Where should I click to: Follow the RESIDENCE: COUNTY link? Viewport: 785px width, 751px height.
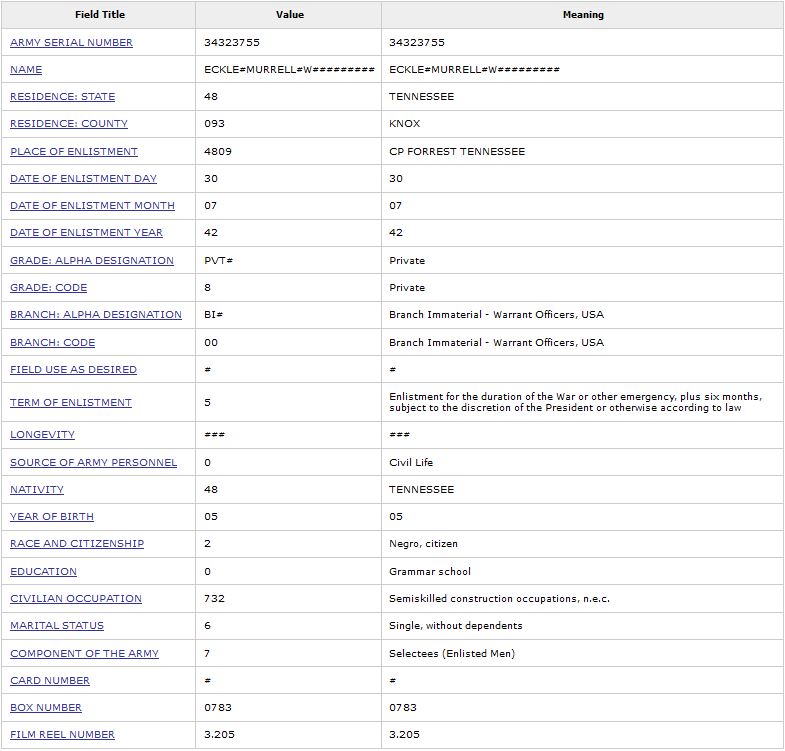pos(69,124)
